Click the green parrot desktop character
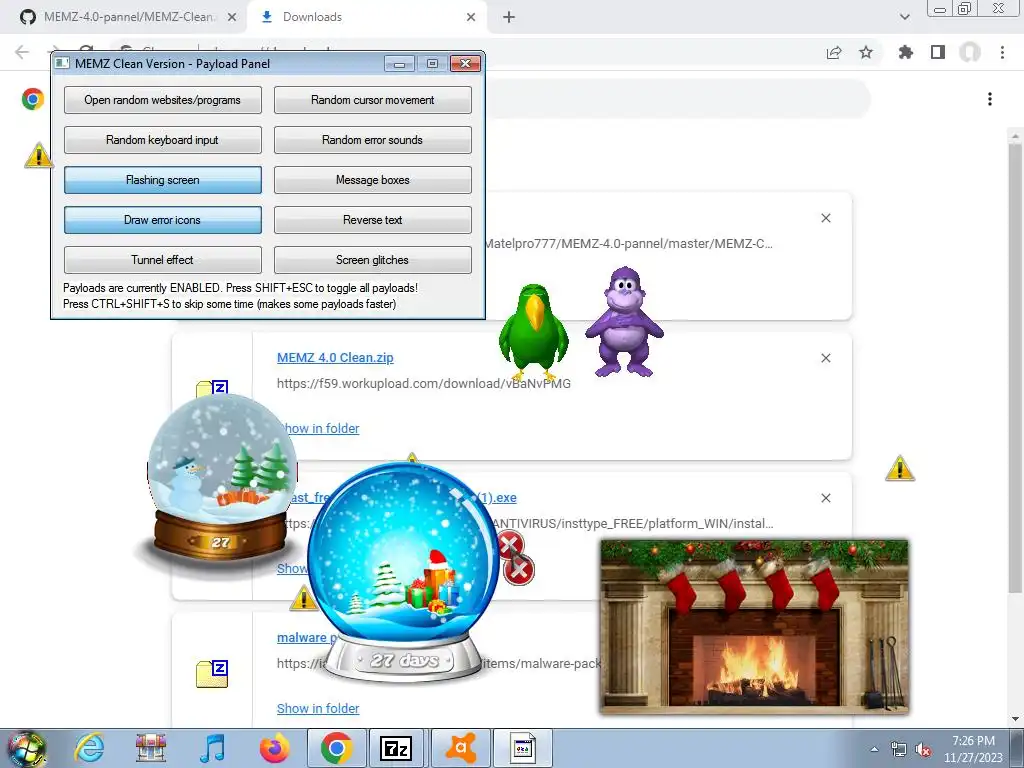 [x=534, y=332]
